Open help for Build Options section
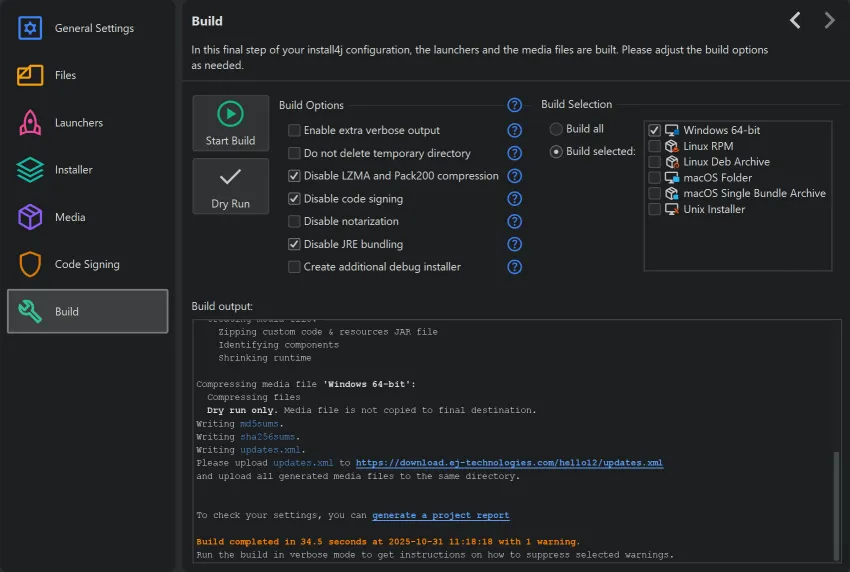 click(514, 105)
